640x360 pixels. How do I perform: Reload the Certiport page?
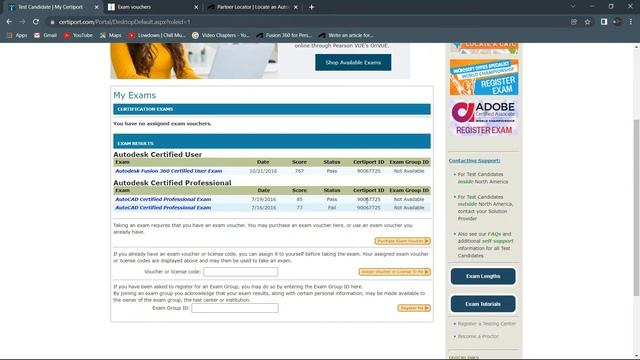click(x=36, y=22)
